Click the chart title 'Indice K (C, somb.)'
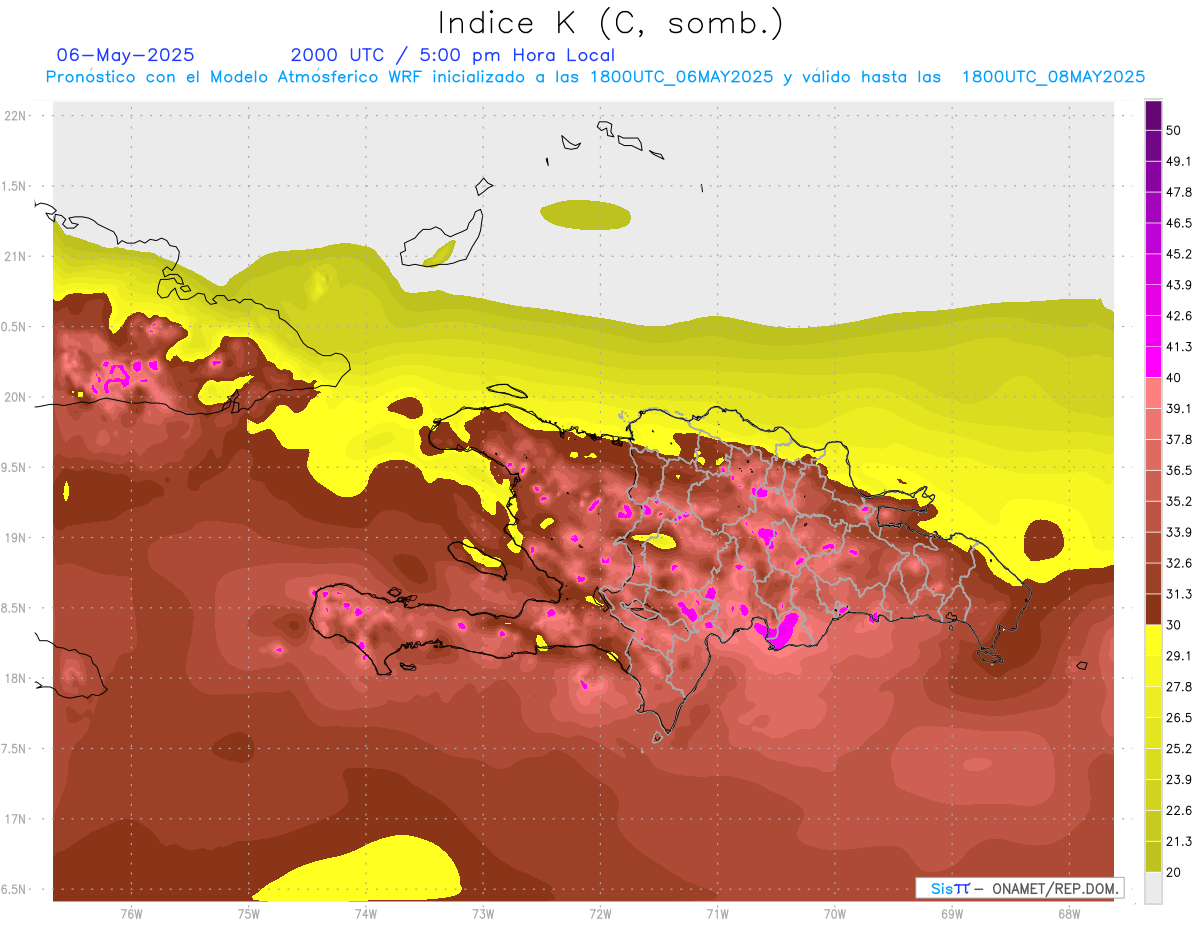Screen dimensions: 1200x927 611,24
